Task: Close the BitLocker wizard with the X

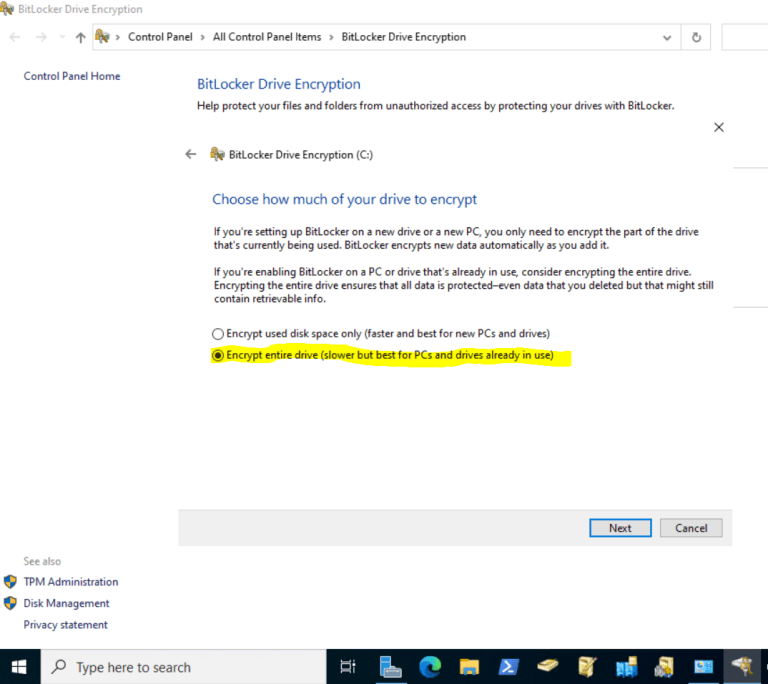Action: pos(719,127)
